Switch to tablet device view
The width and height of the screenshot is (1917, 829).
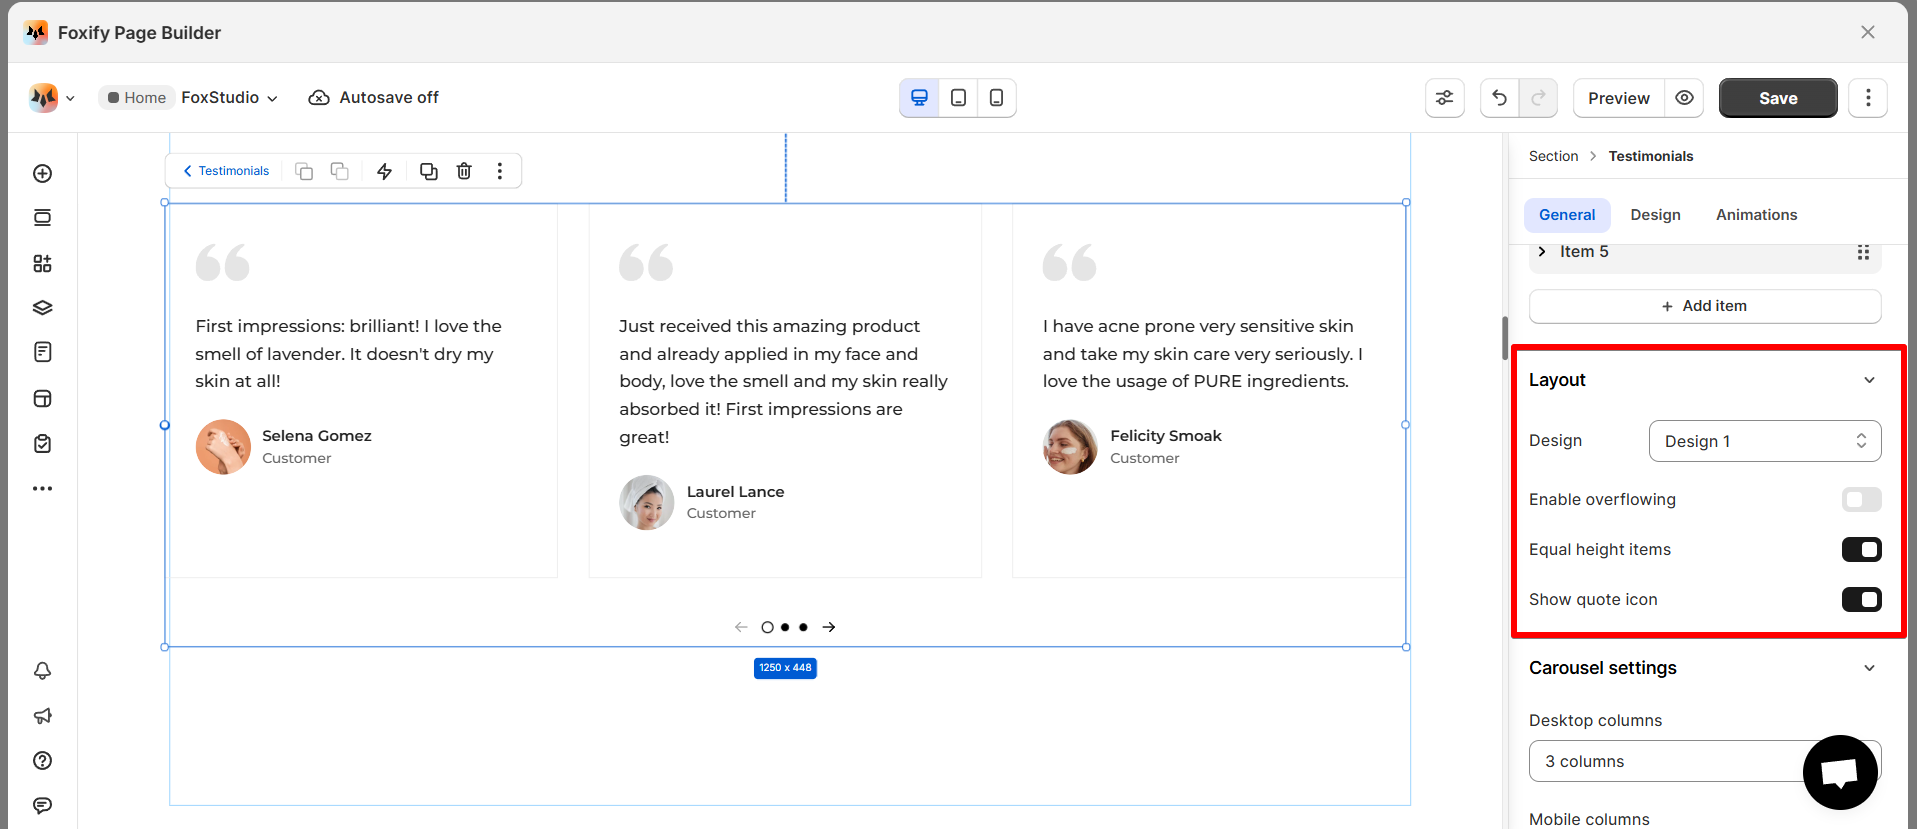click(958, 98)
